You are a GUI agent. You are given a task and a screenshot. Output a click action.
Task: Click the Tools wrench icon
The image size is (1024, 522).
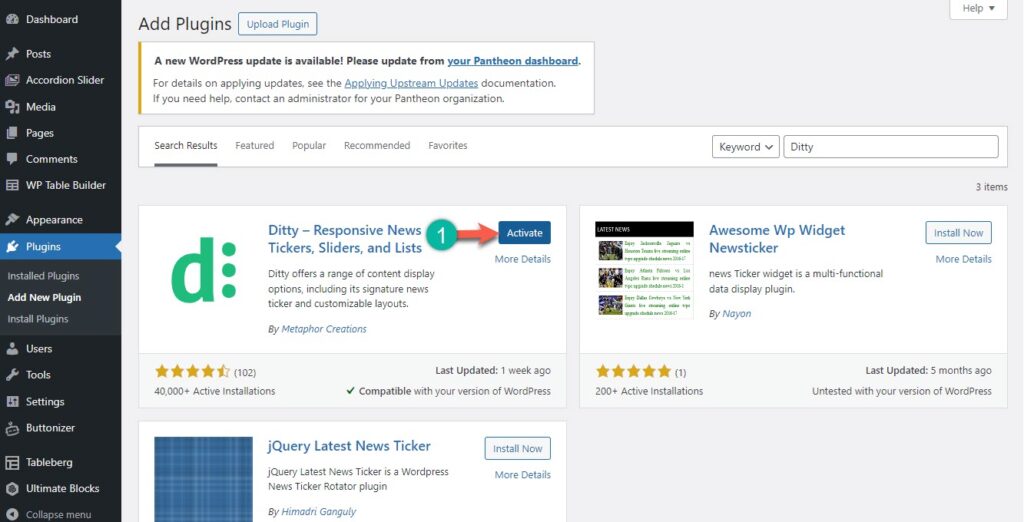(12, 374)
